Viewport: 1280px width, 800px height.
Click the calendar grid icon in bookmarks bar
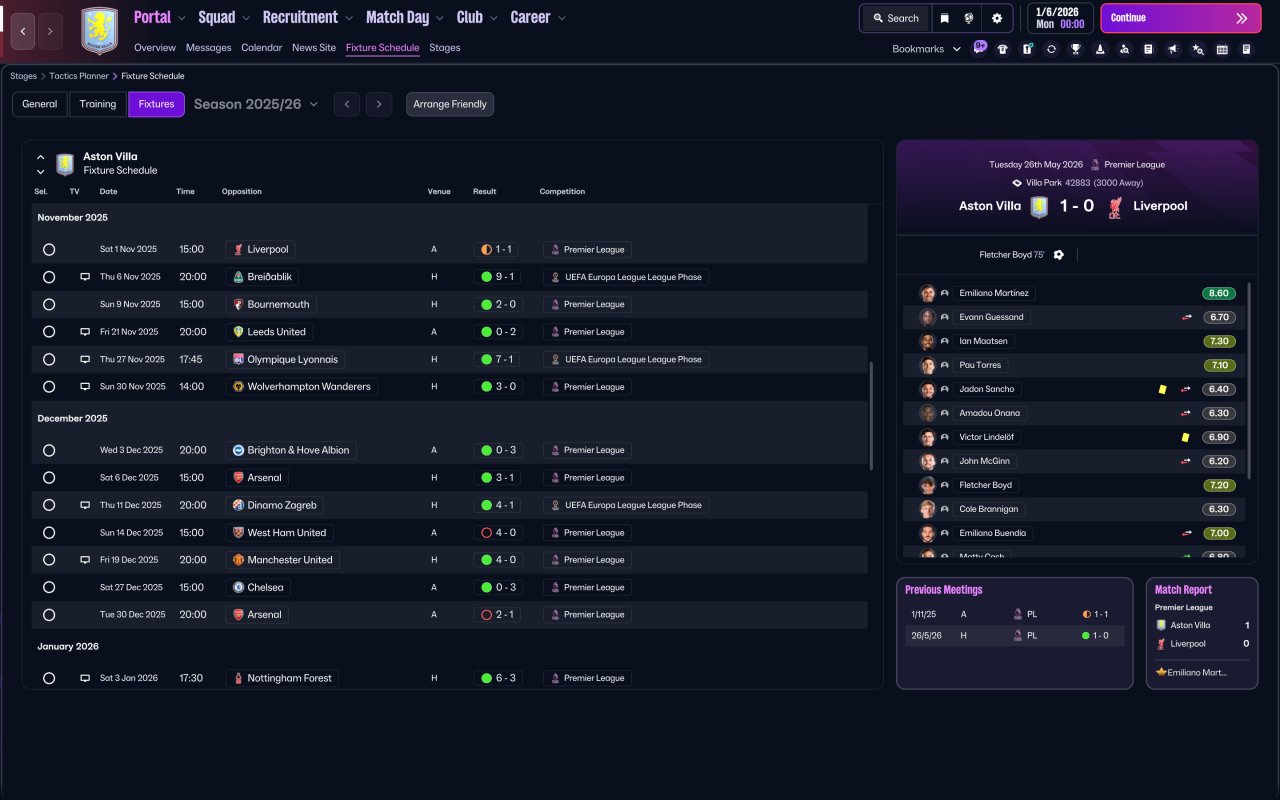[1222, 49]
